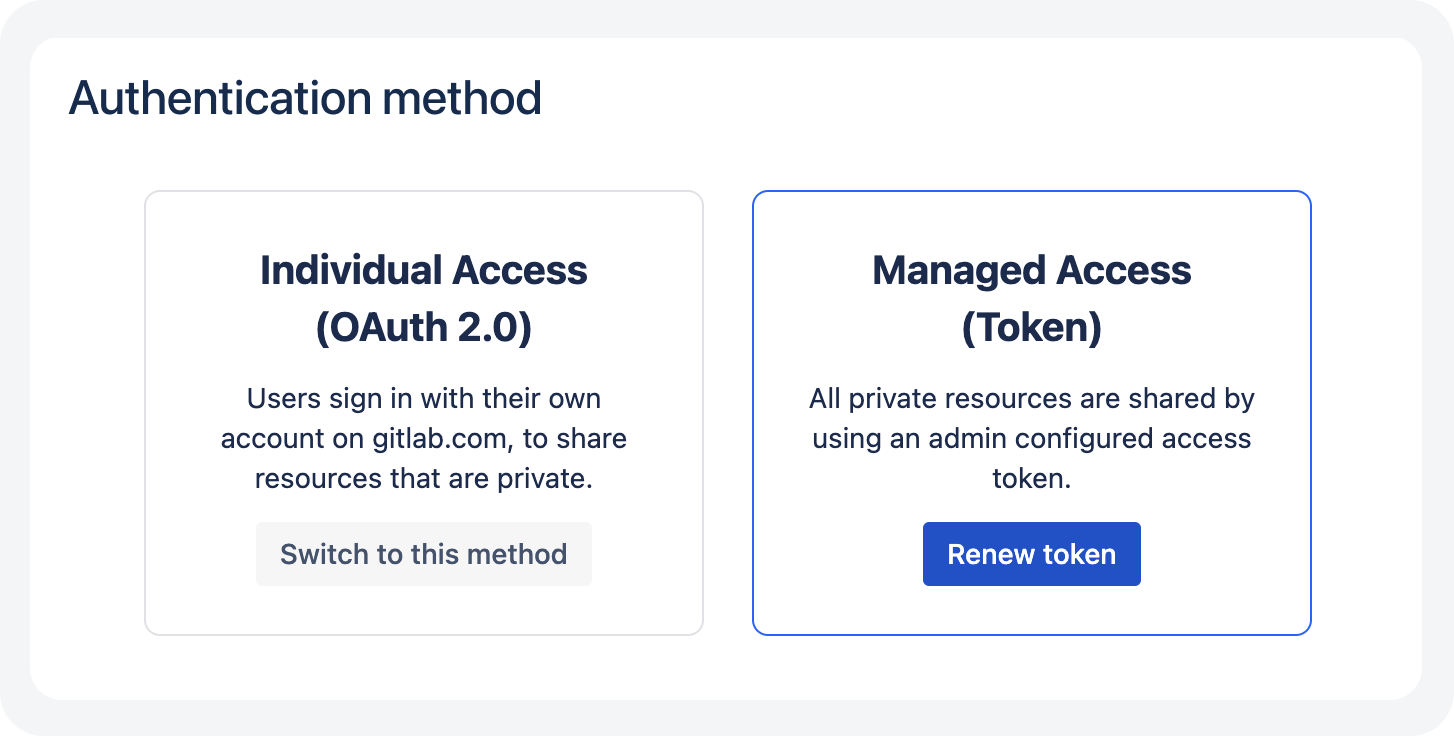
Task: Choose the OAuth 2.0 authentication option
Action: pyautogui.click(x=423, y=412)
